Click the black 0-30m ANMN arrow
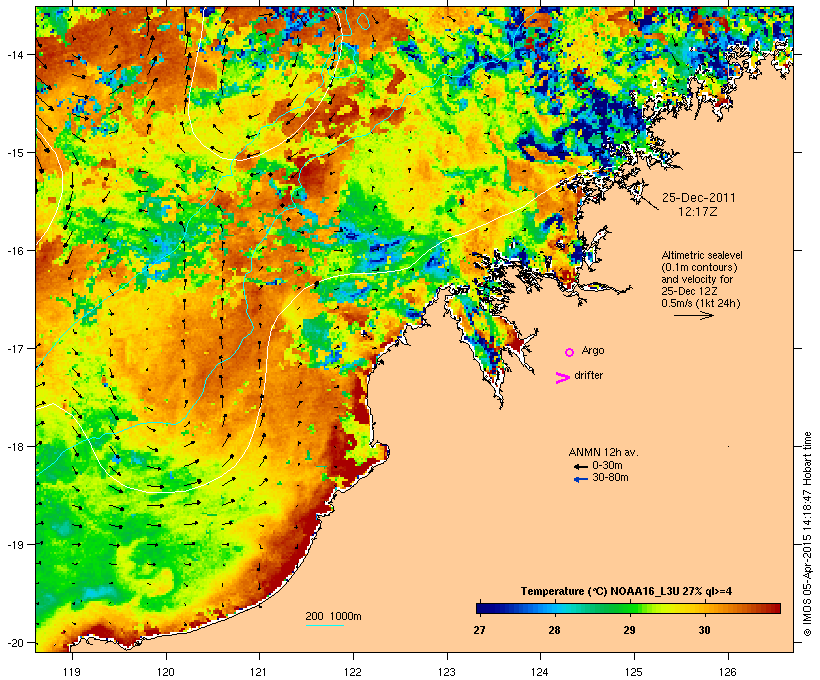Screen dimensions: 820x680 pyautogui.click(x=580, y=467)
